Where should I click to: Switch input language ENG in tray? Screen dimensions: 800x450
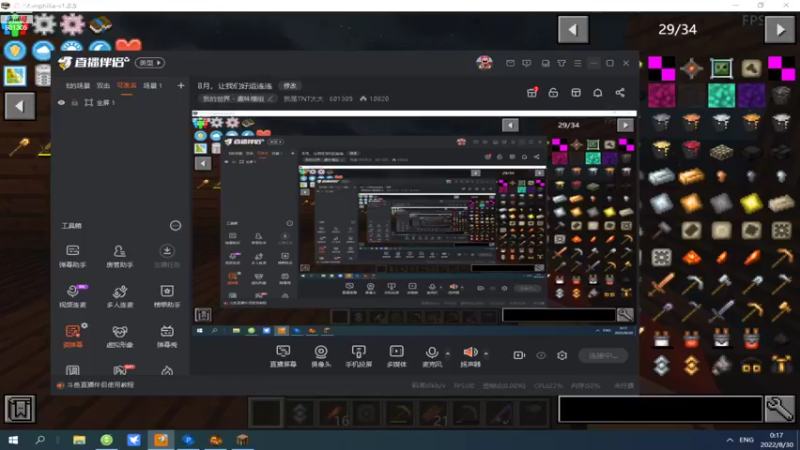746,439
